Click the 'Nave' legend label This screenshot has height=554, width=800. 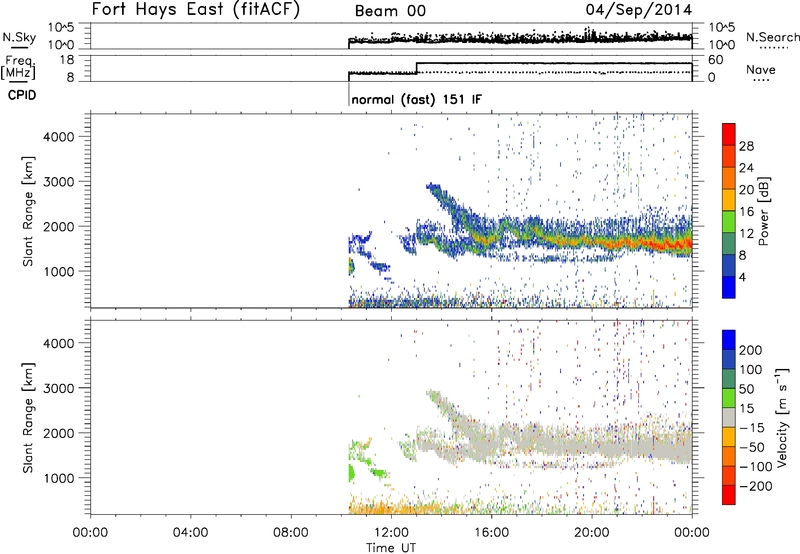[760, 69]
